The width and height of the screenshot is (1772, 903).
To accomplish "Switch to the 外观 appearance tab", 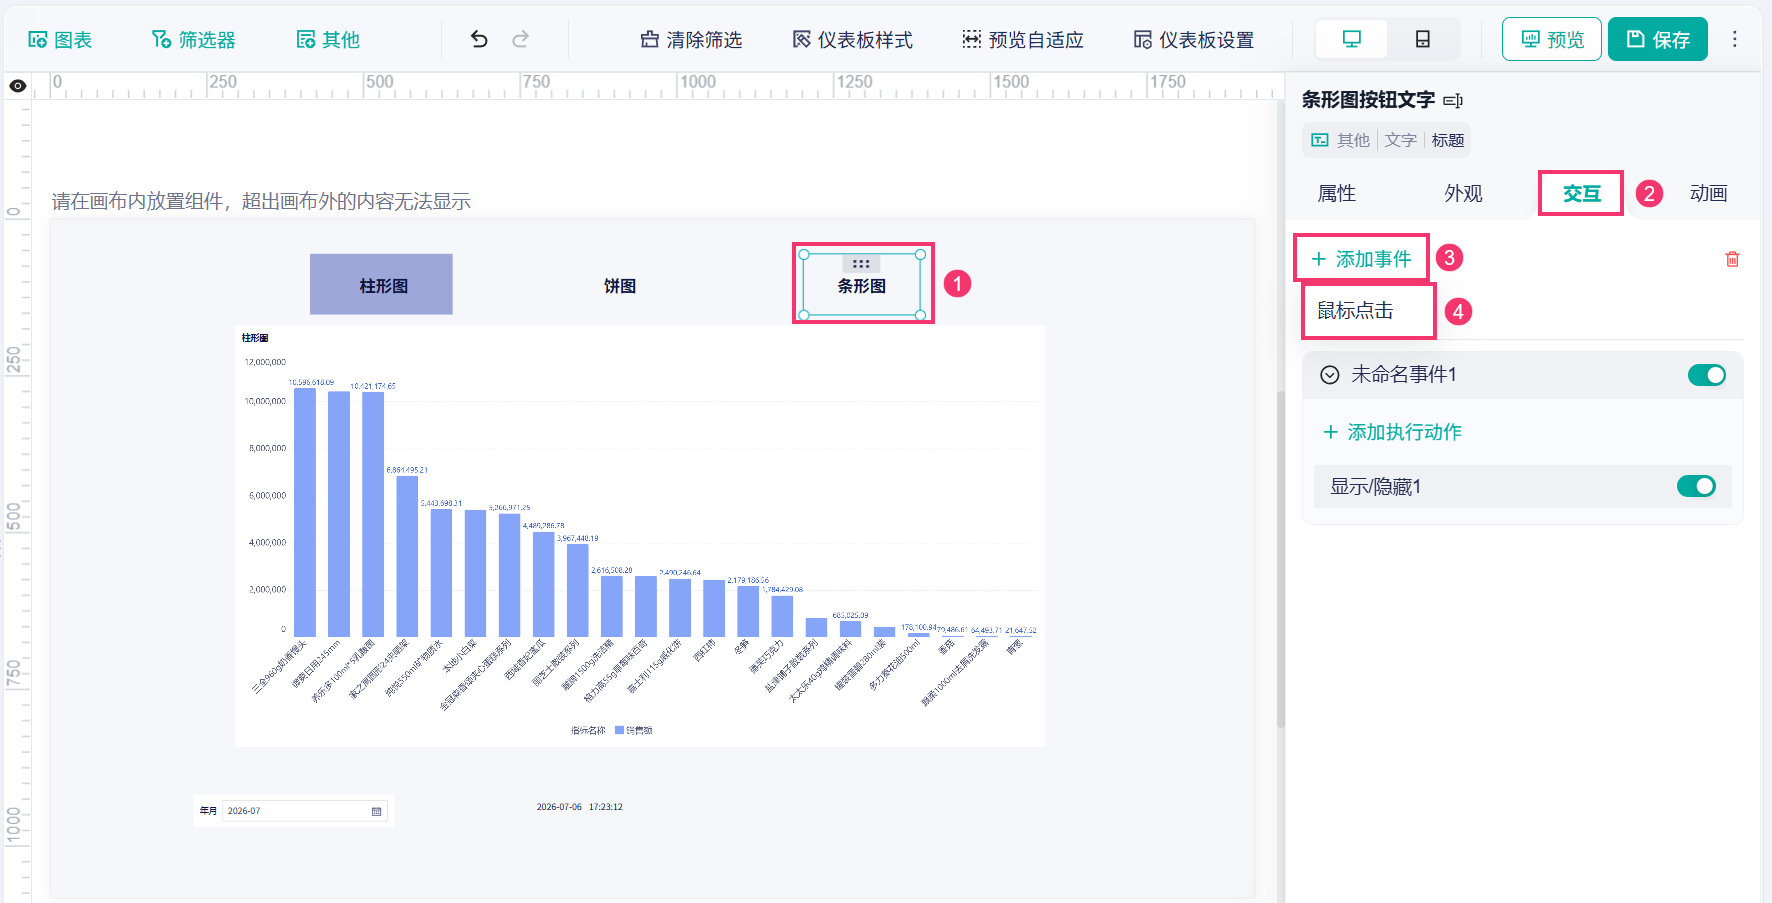I will 1463,193.
